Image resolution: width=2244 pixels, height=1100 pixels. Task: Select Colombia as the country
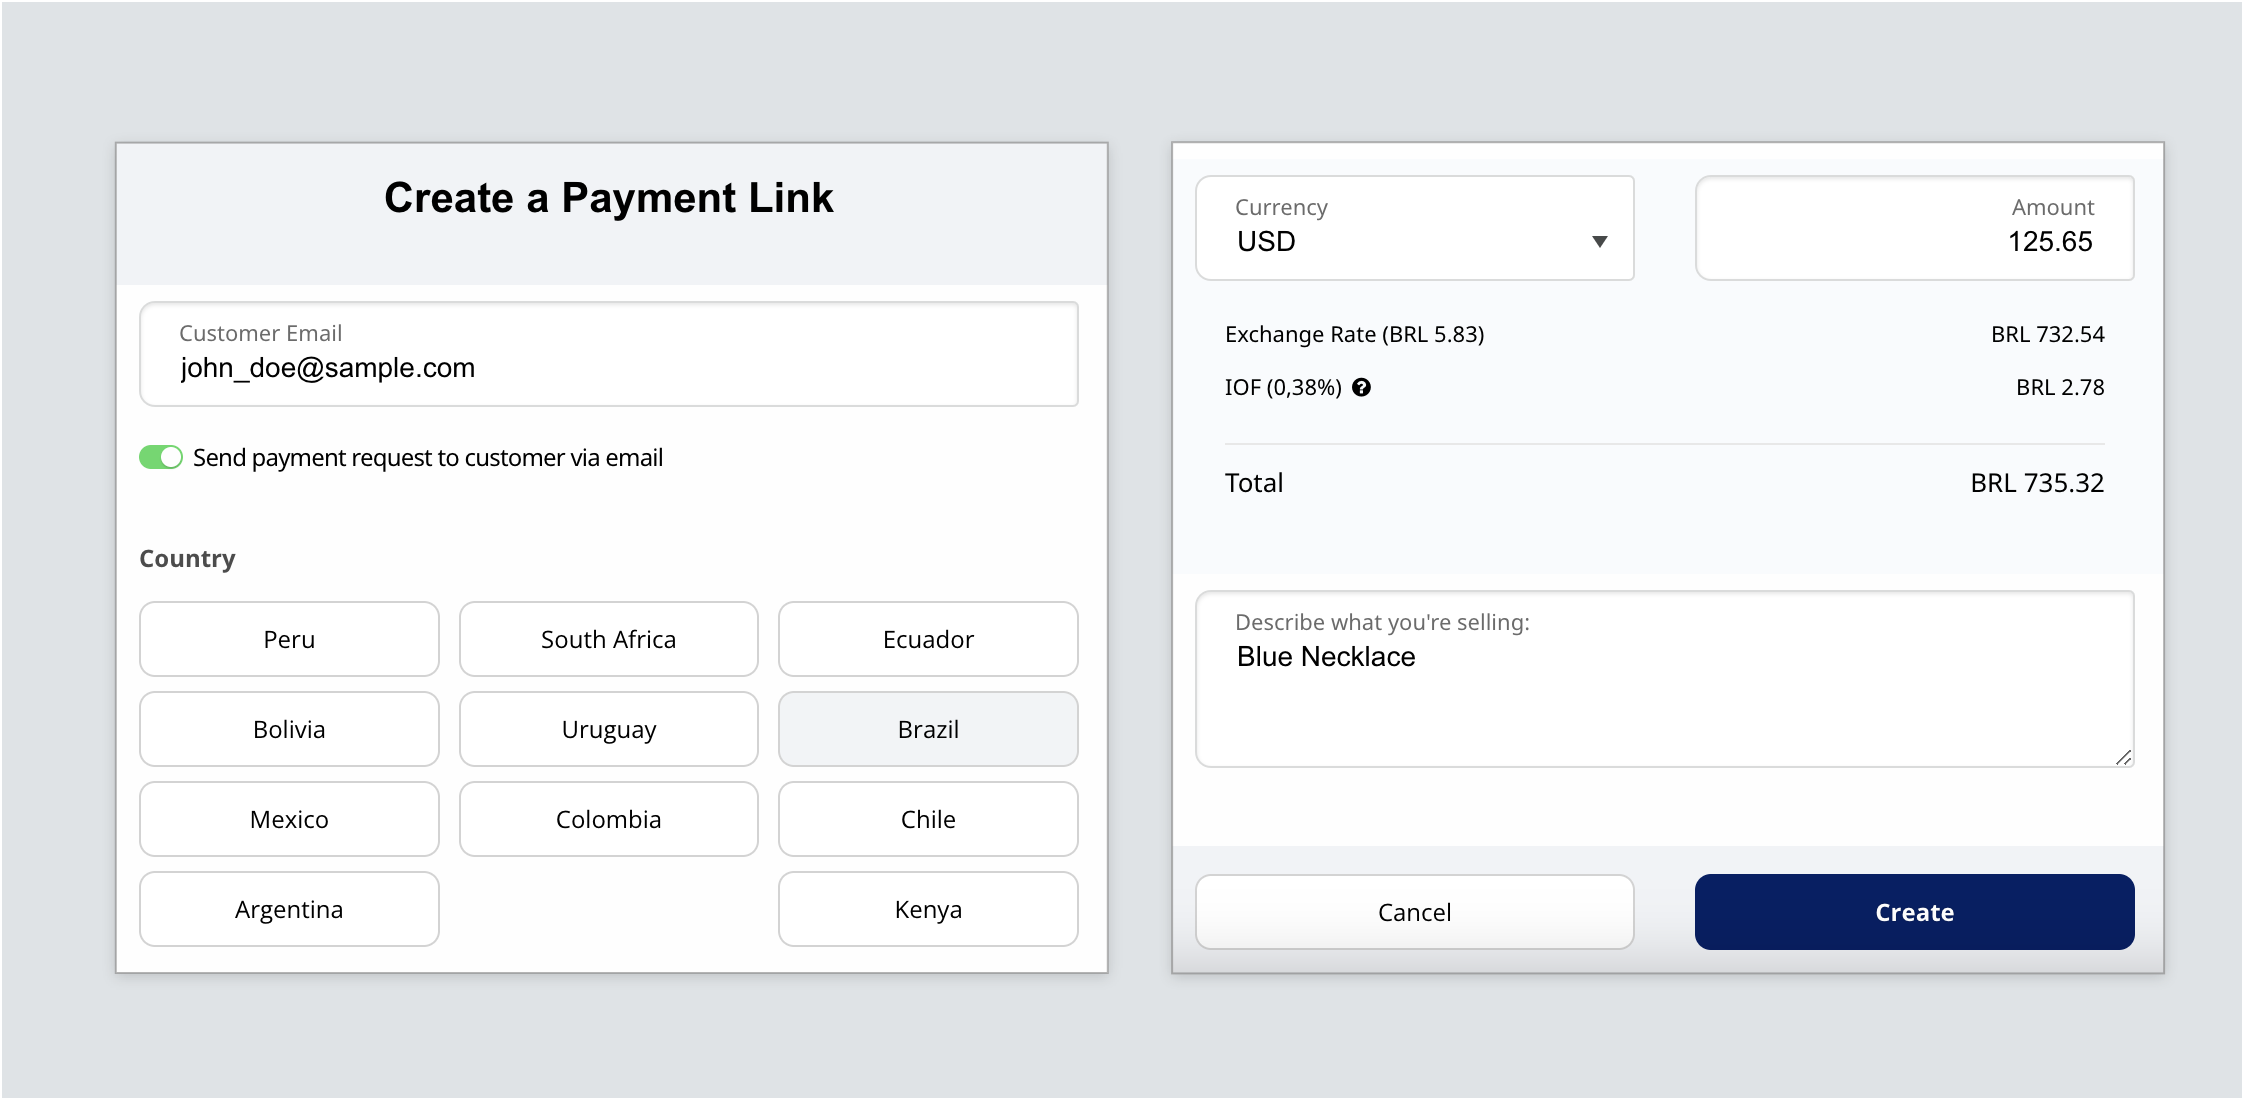click(608, 819)
